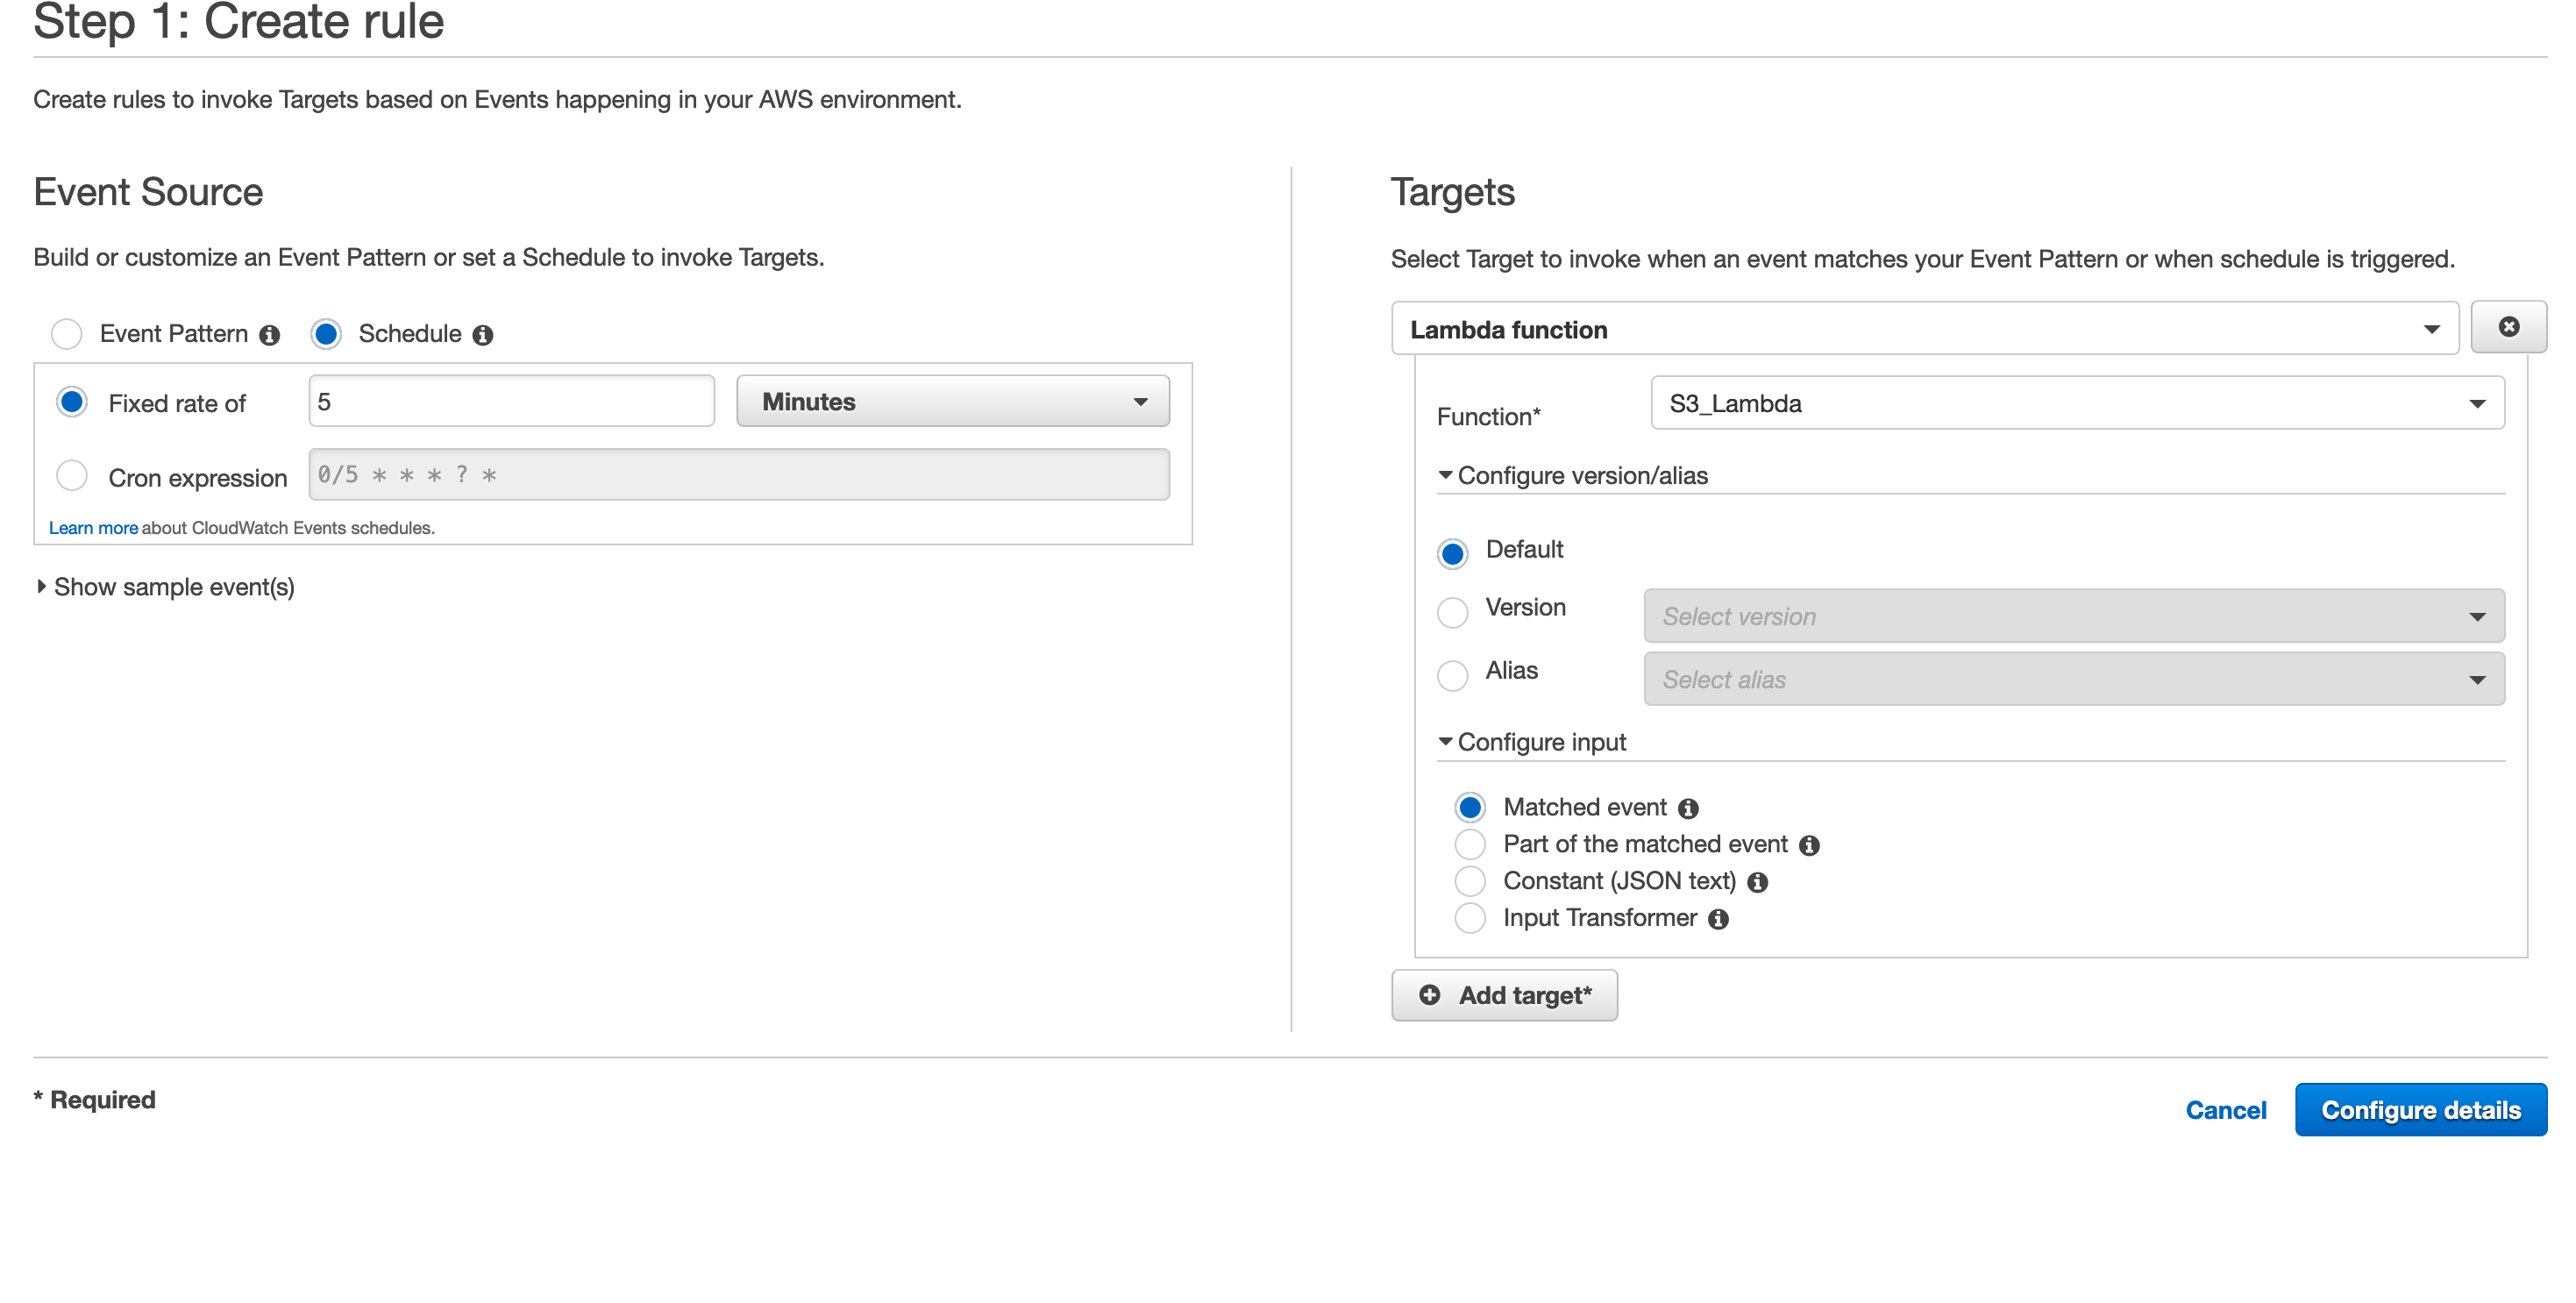This screenshot has width=2576, height=1303.
Task: Select the Matched event input option
Action: (1470, 807)
